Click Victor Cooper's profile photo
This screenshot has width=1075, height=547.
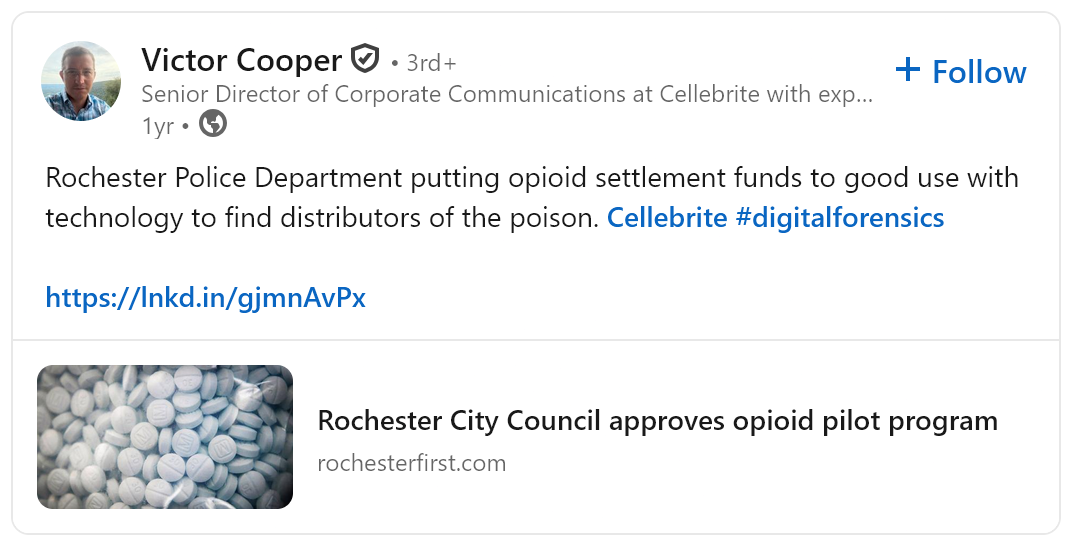pos(81,81)
